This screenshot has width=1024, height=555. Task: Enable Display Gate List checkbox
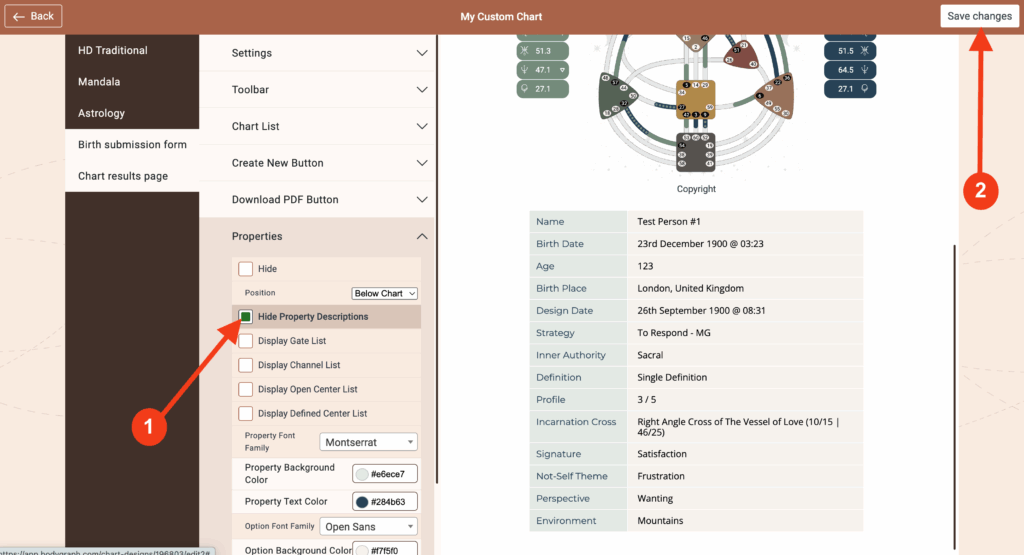(x=245, y=341)
